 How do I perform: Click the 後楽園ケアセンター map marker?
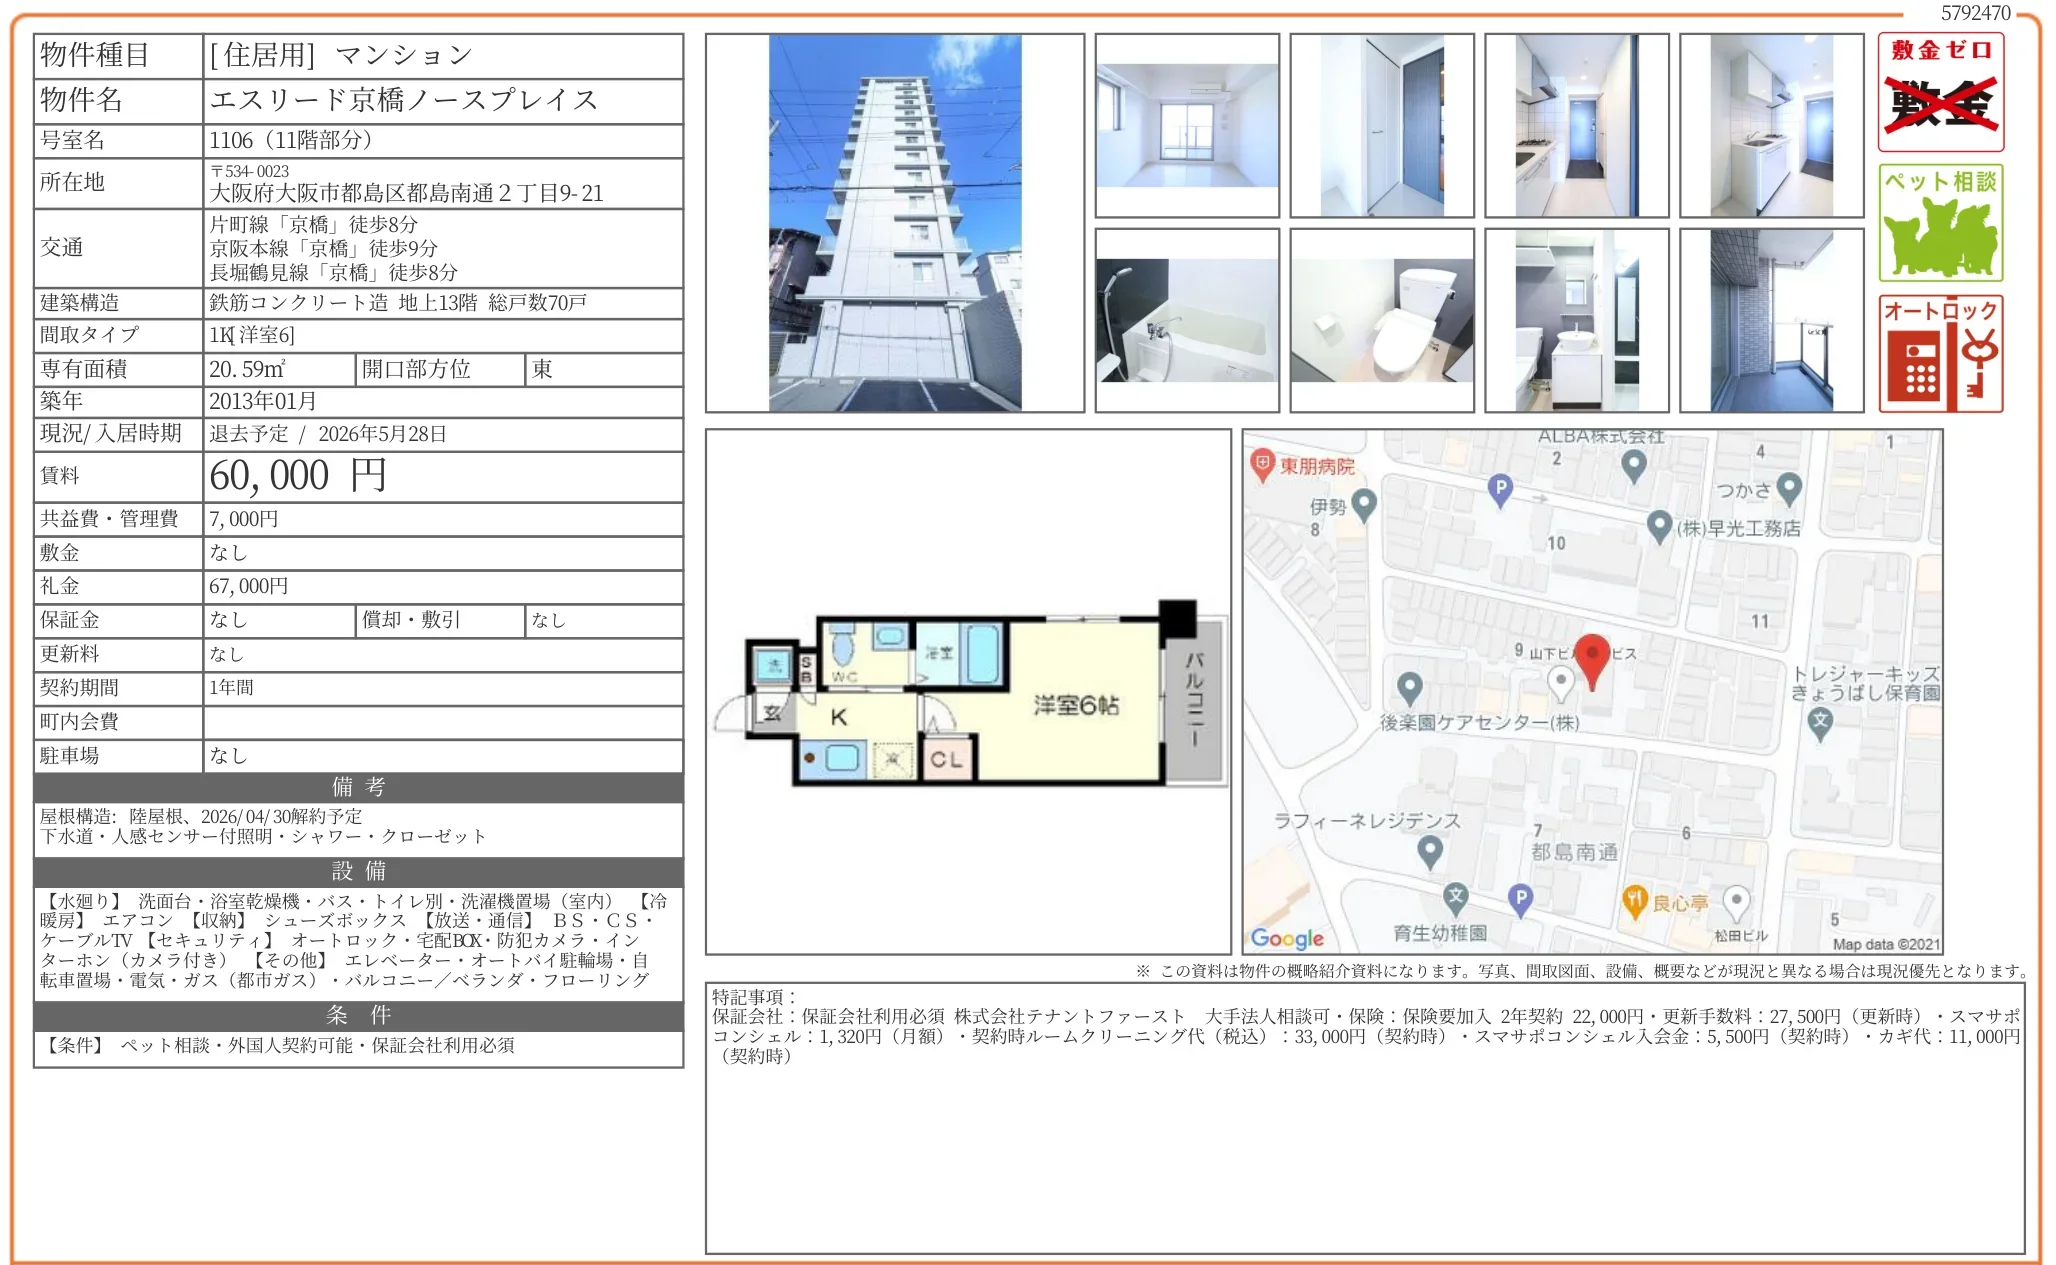click(1409, 688)
